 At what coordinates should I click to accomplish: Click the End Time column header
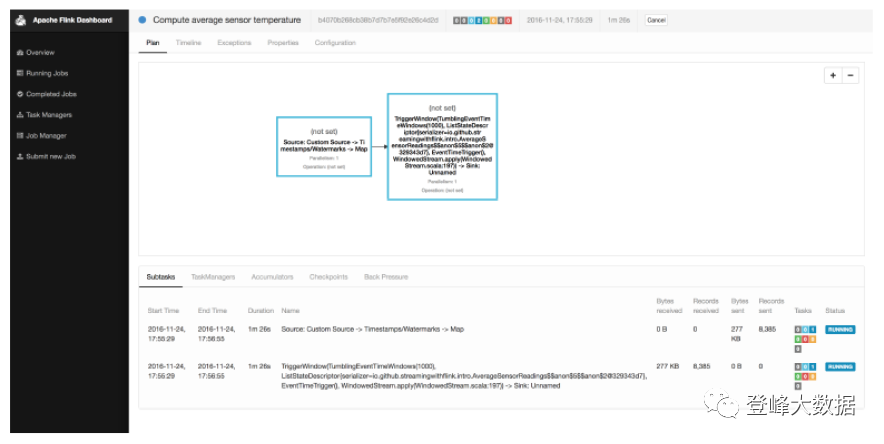pos(212,310)
